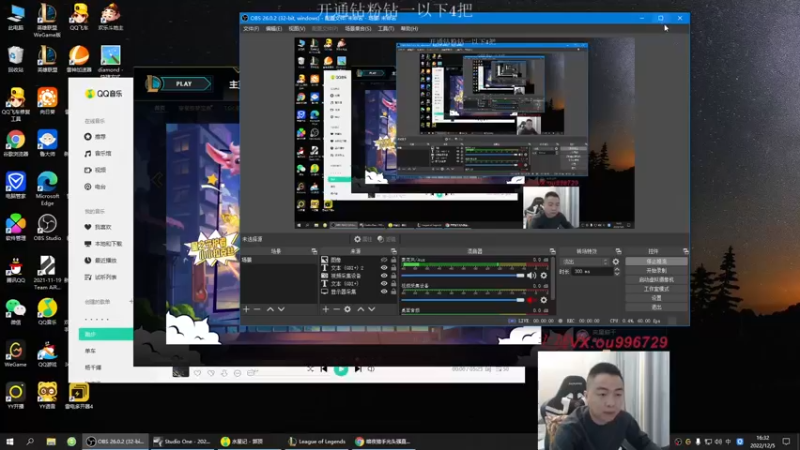This screenshot has width=800, height=450.
Task: Toggle visibility of 视频采集设备 source
Action: (x=384, y=276)
